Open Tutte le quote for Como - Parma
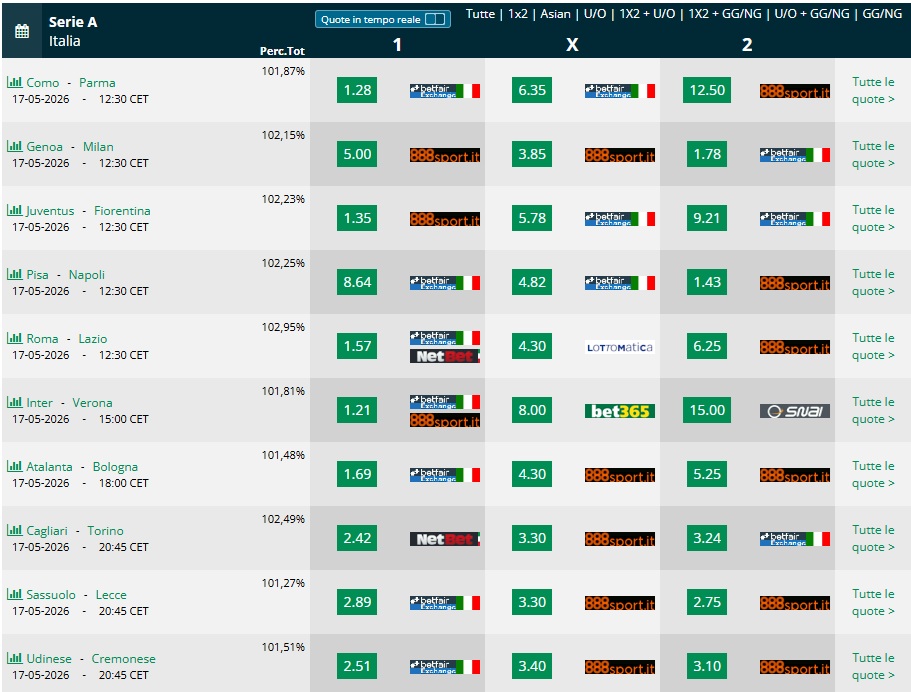This screenshot has width=911, height=692. (873, 90)
